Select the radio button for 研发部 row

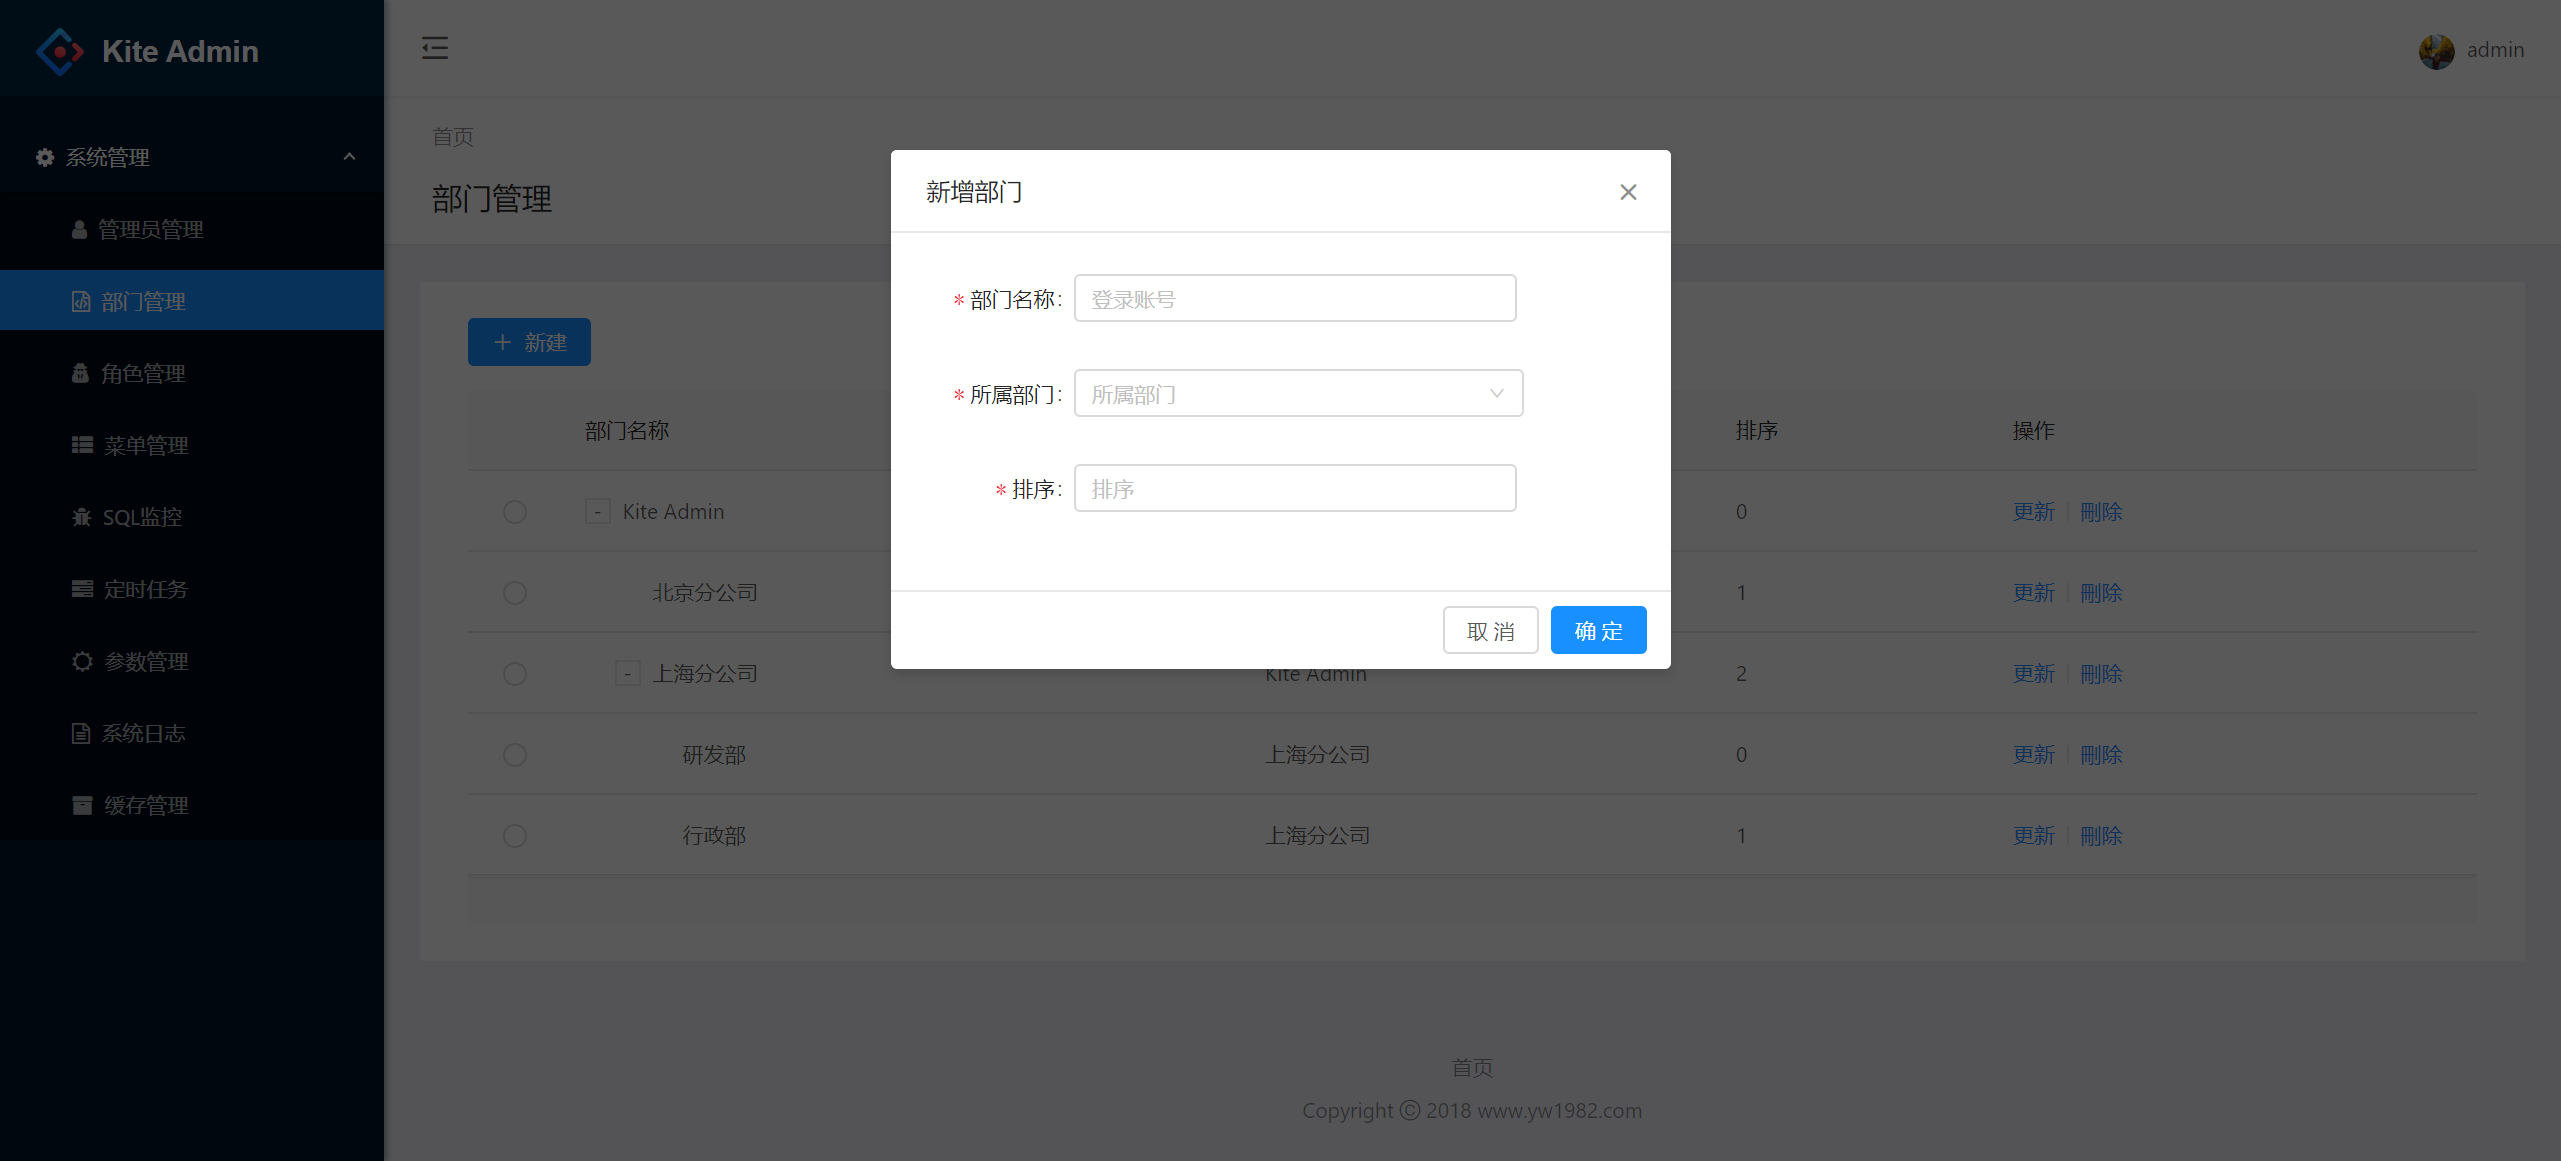point(515,755)
